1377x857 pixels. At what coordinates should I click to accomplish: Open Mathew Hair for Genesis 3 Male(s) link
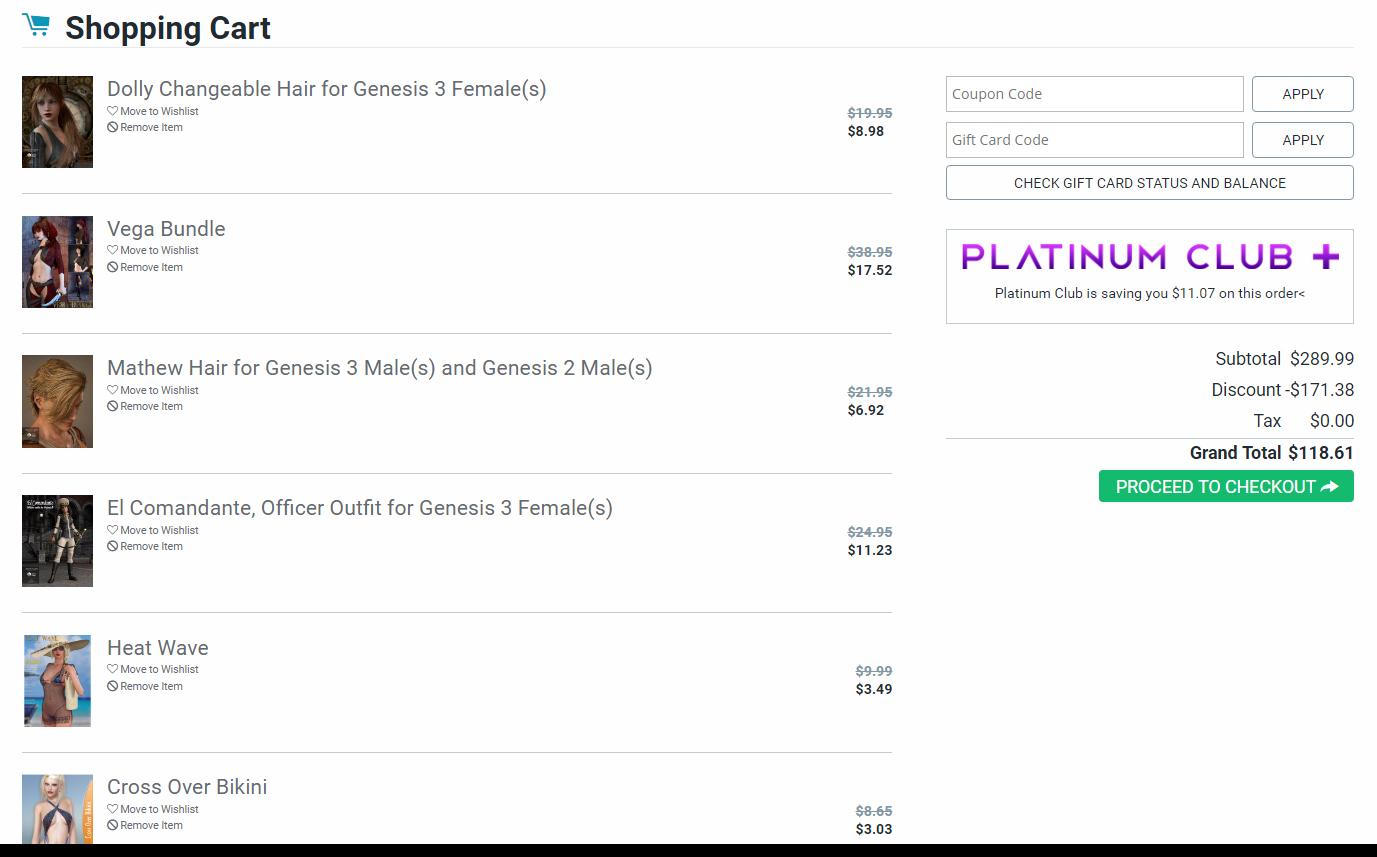point(379,368)
